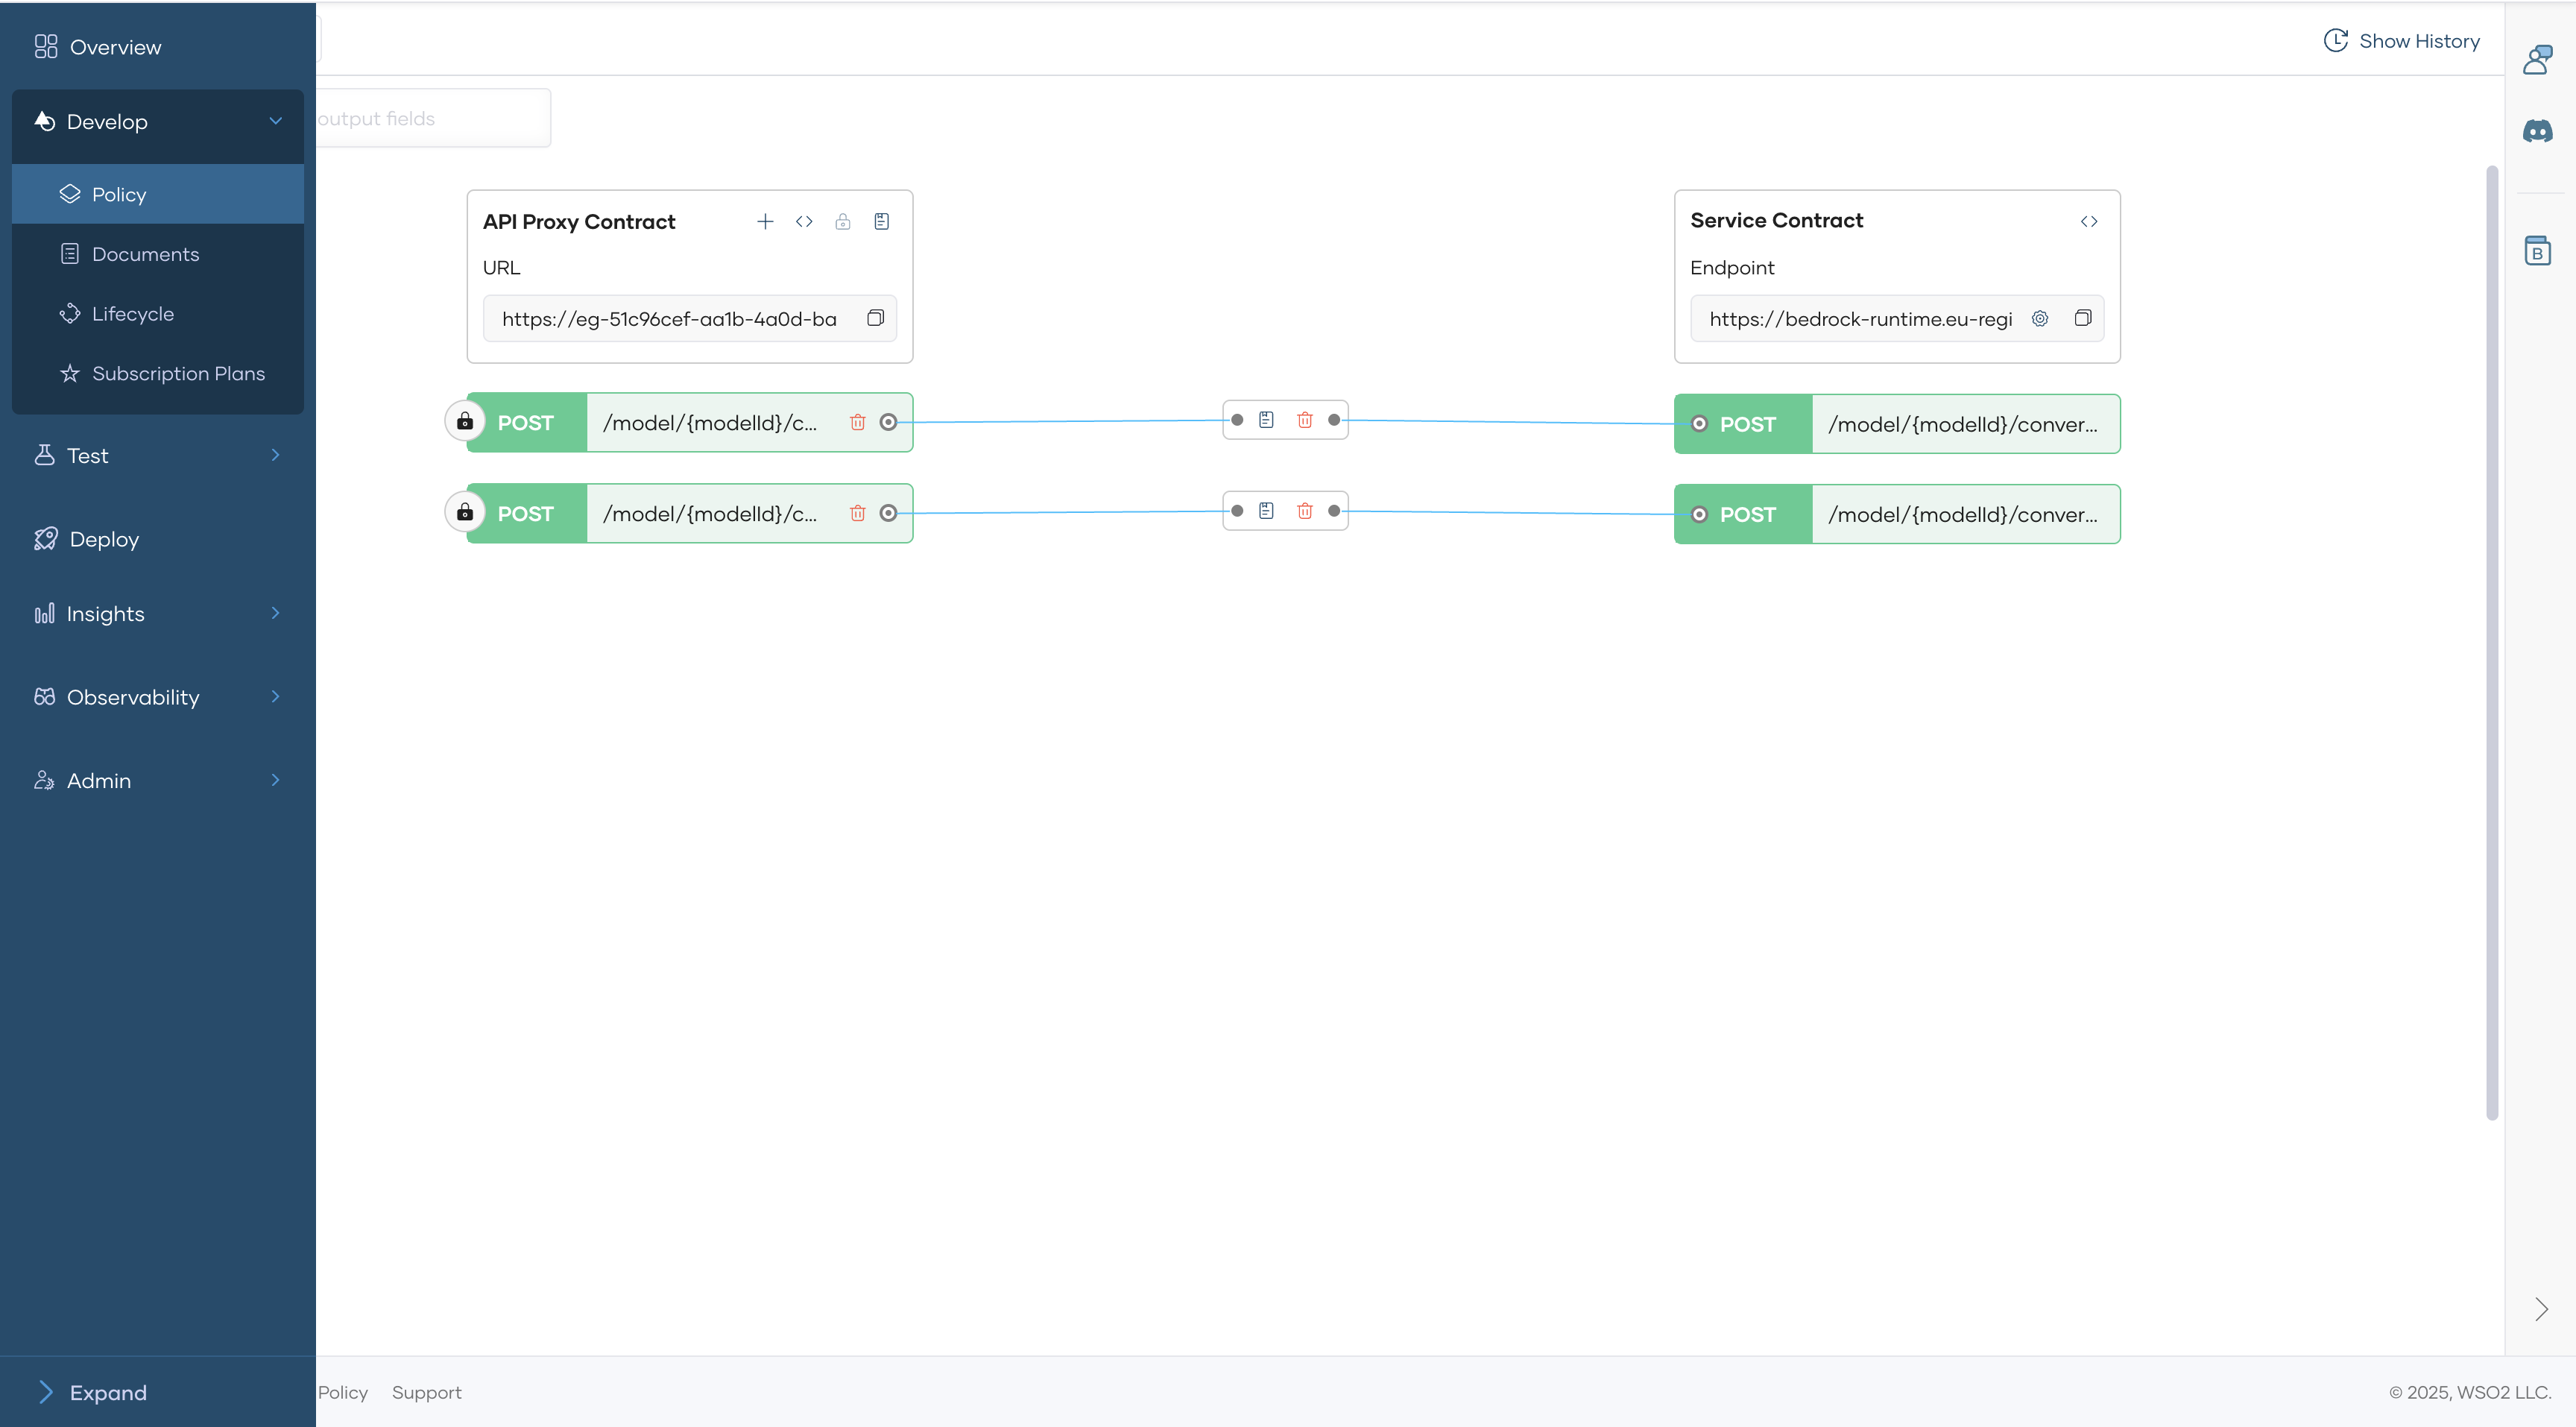The width and height of the screenshot is (2576, 1427).
Task: Delete the first POST proxy resource
Action: click(x=857, y=422)
